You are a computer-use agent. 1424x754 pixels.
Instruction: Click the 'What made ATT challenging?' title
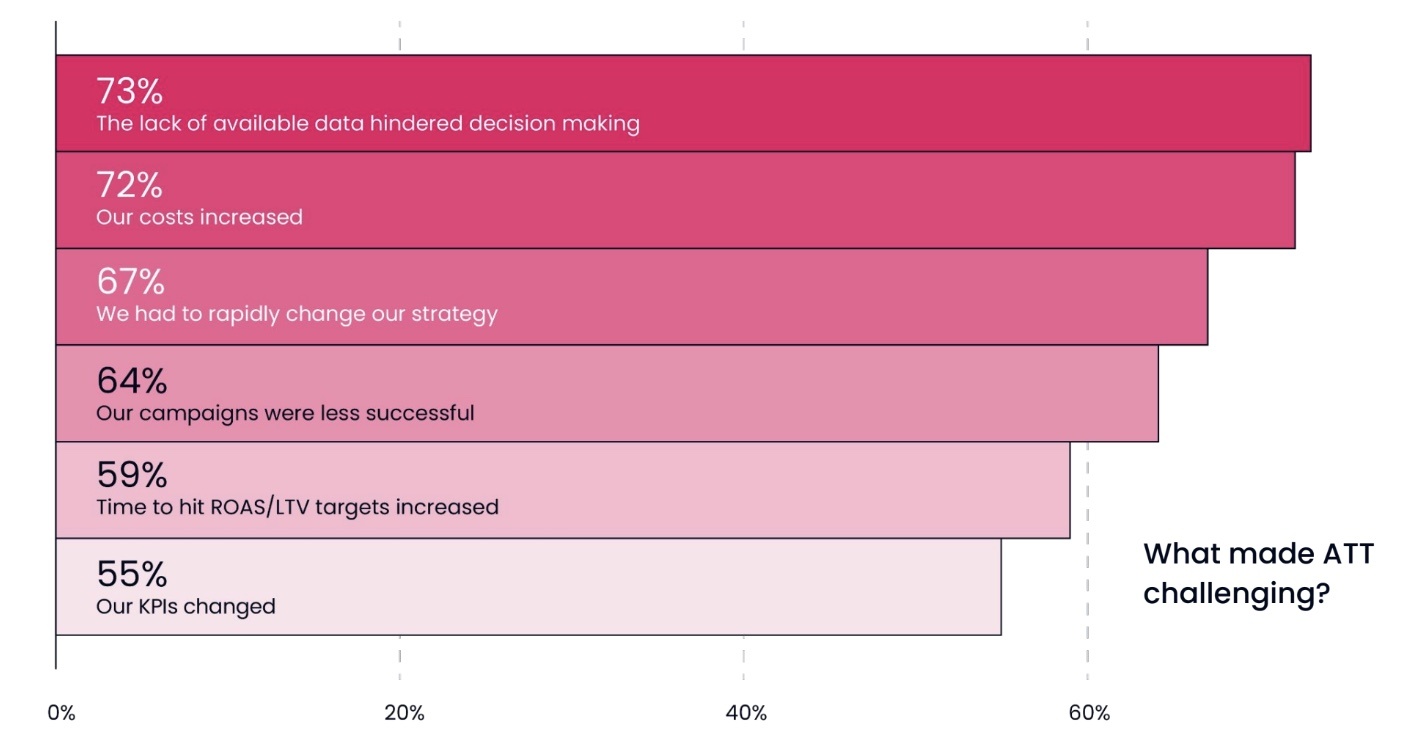pos(1259,573)
